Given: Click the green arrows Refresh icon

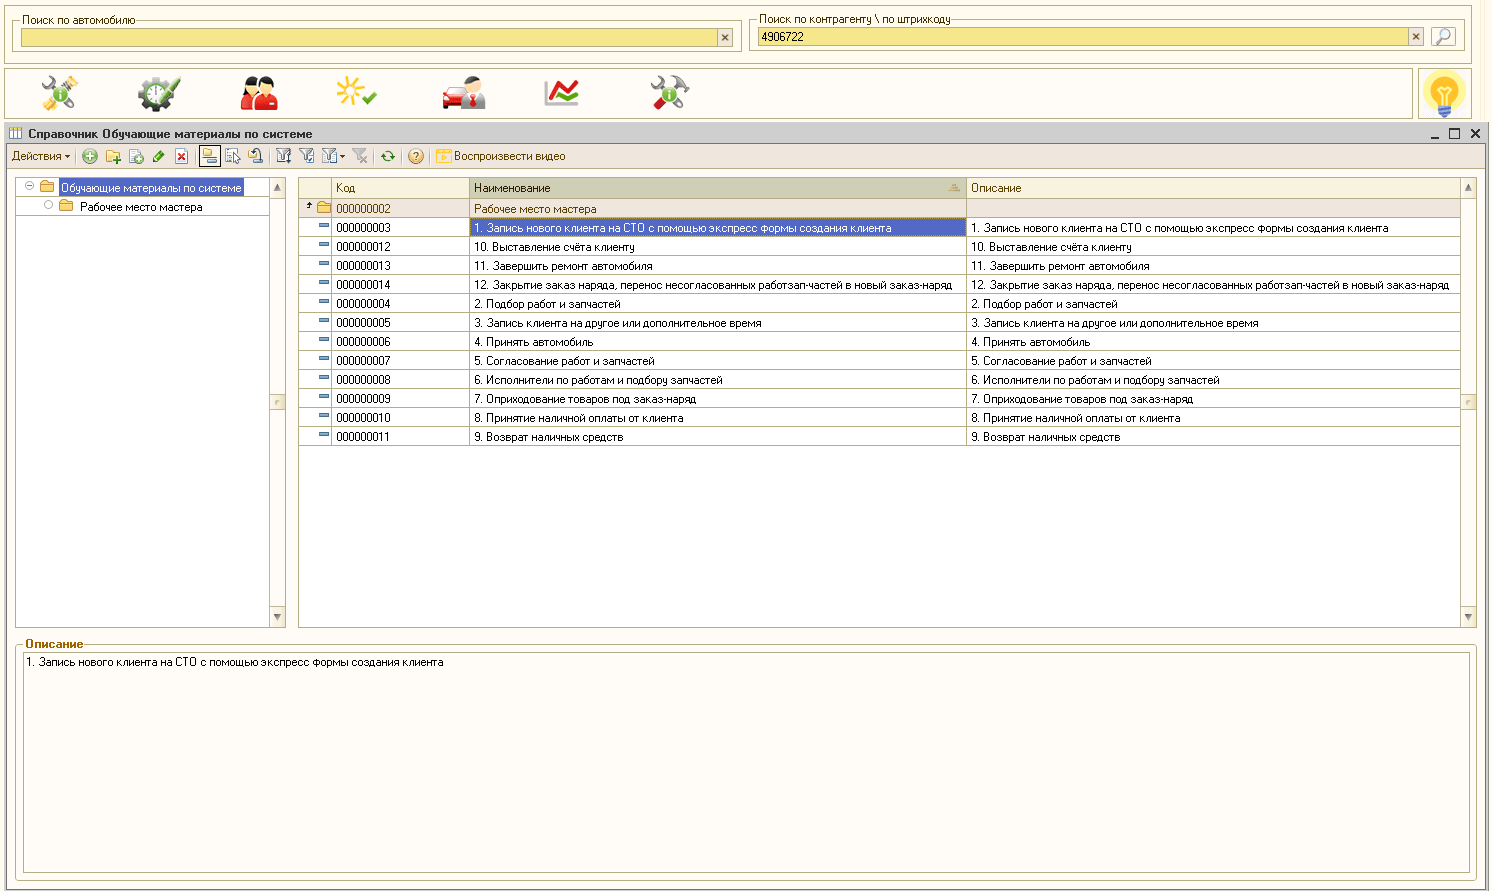Looking at the screenshot, I should pyautogui.click(x=388, y=156).
